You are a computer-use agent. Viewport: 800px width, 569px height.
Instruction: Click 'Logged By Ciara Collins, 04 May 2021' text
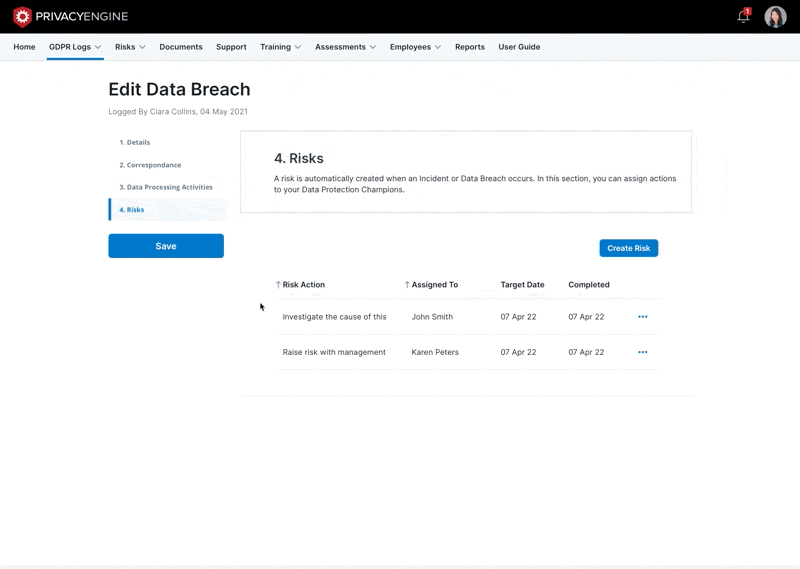178,111
